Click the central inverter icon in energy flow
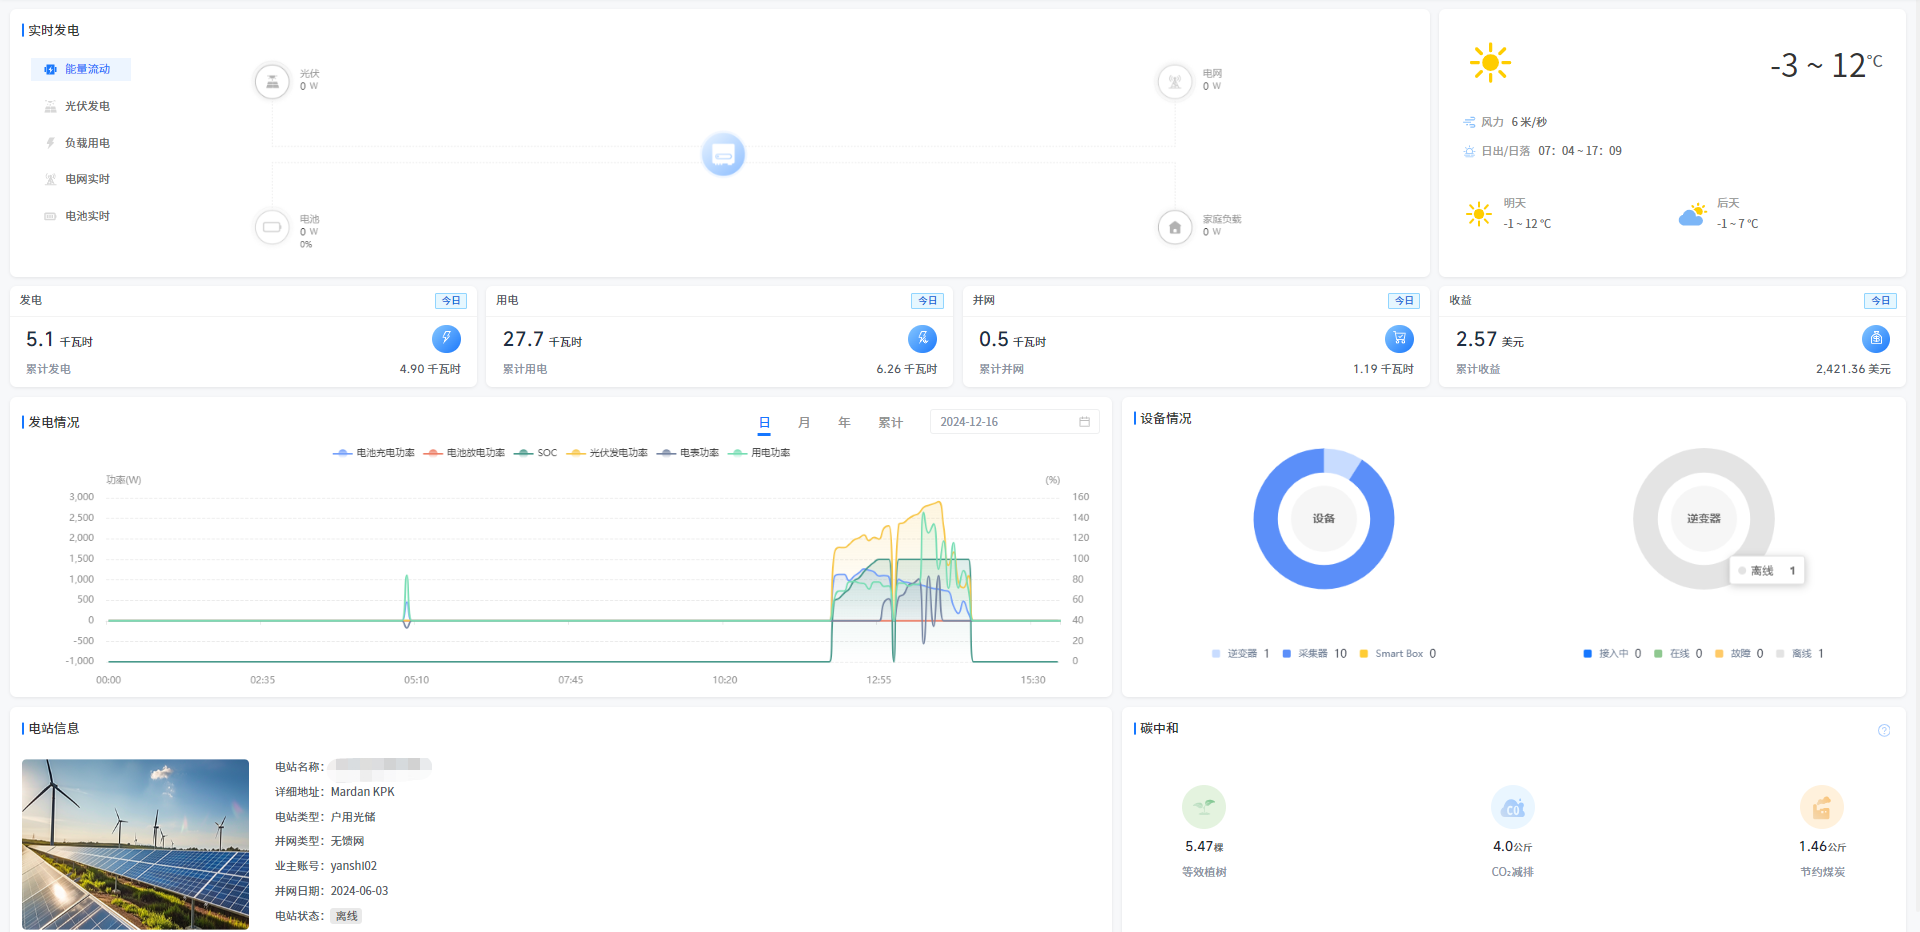Screen dimensions: 1920x932 point(723,154)
